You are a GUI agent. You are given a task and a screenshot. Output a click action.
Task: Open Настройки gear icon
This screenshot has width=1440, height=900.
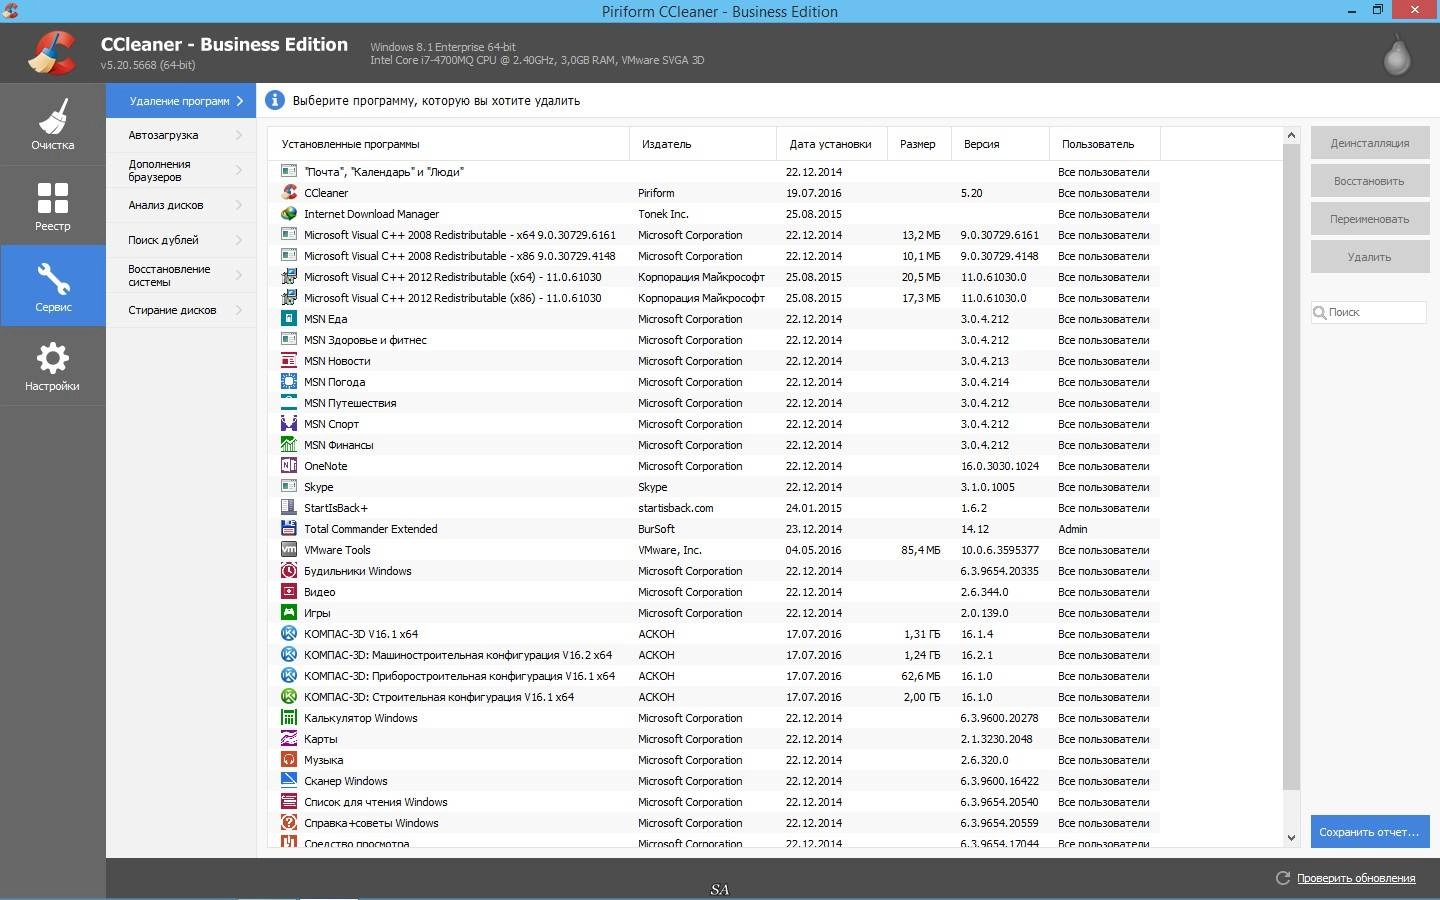point(53,358)
